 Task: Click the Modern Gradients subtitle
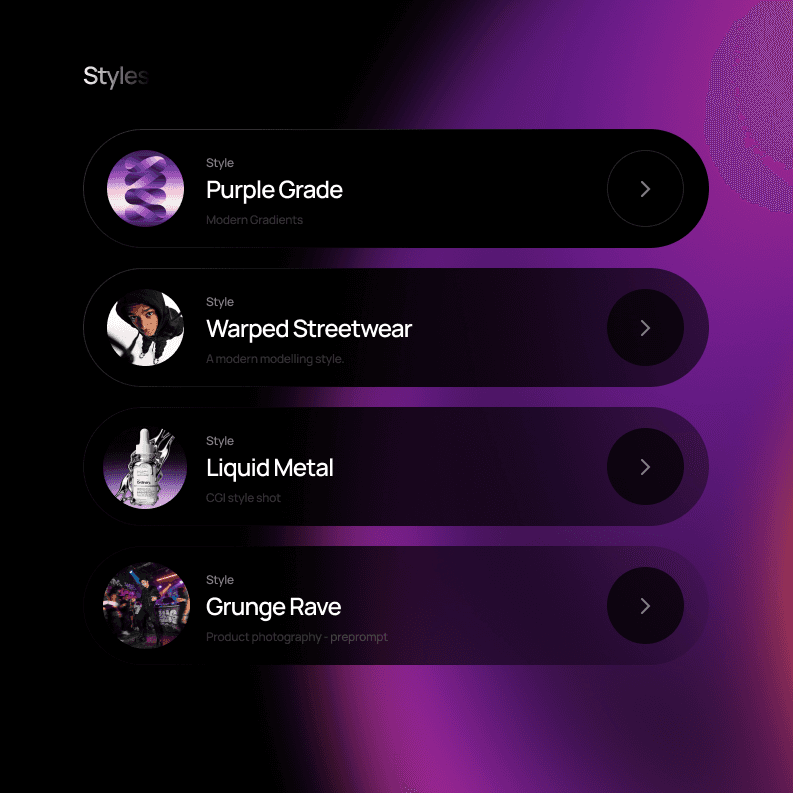[x=254, y=220]
